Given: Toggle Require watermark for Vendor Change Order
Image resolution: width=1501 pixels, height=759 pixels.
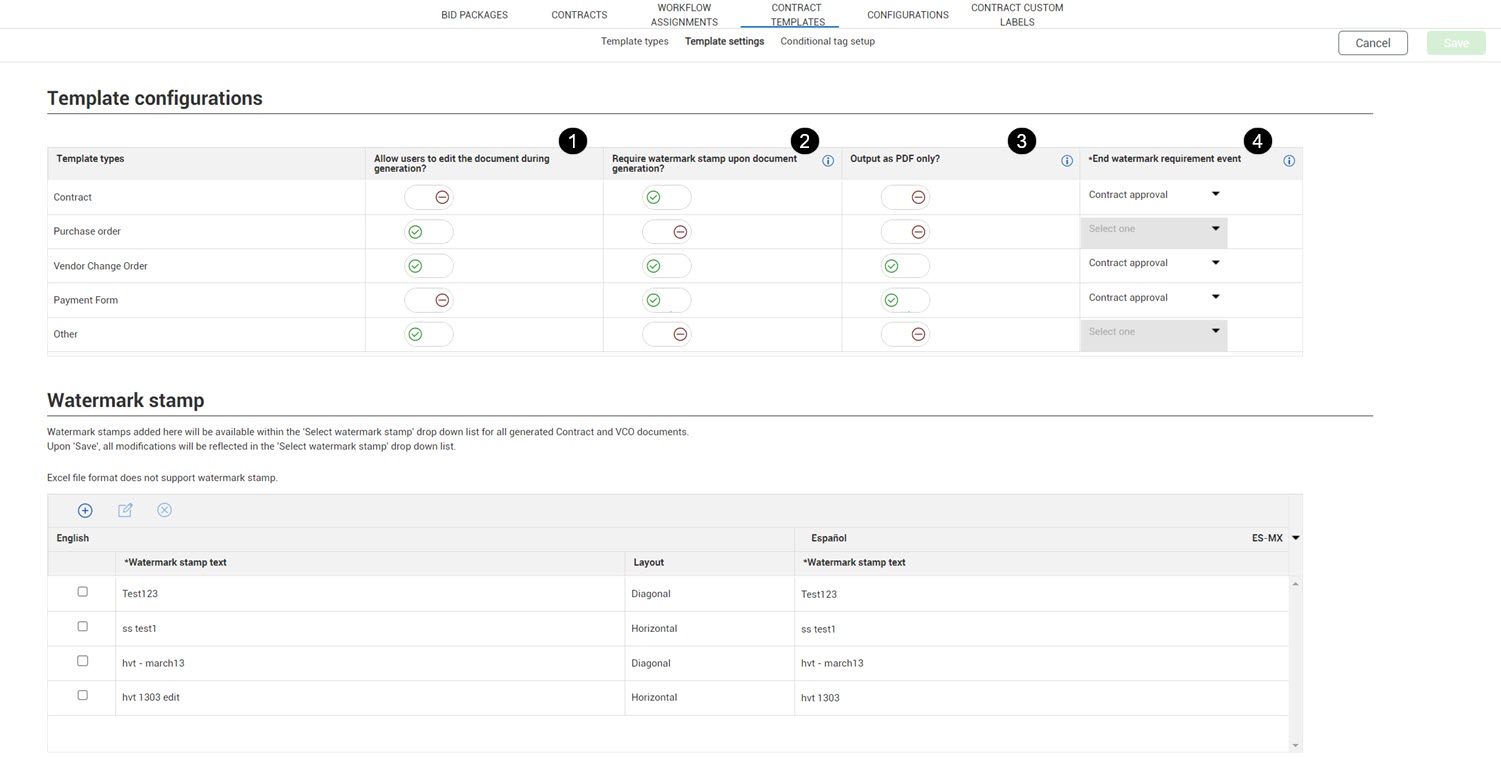Looking at the screenshot, I should [667, 266].
